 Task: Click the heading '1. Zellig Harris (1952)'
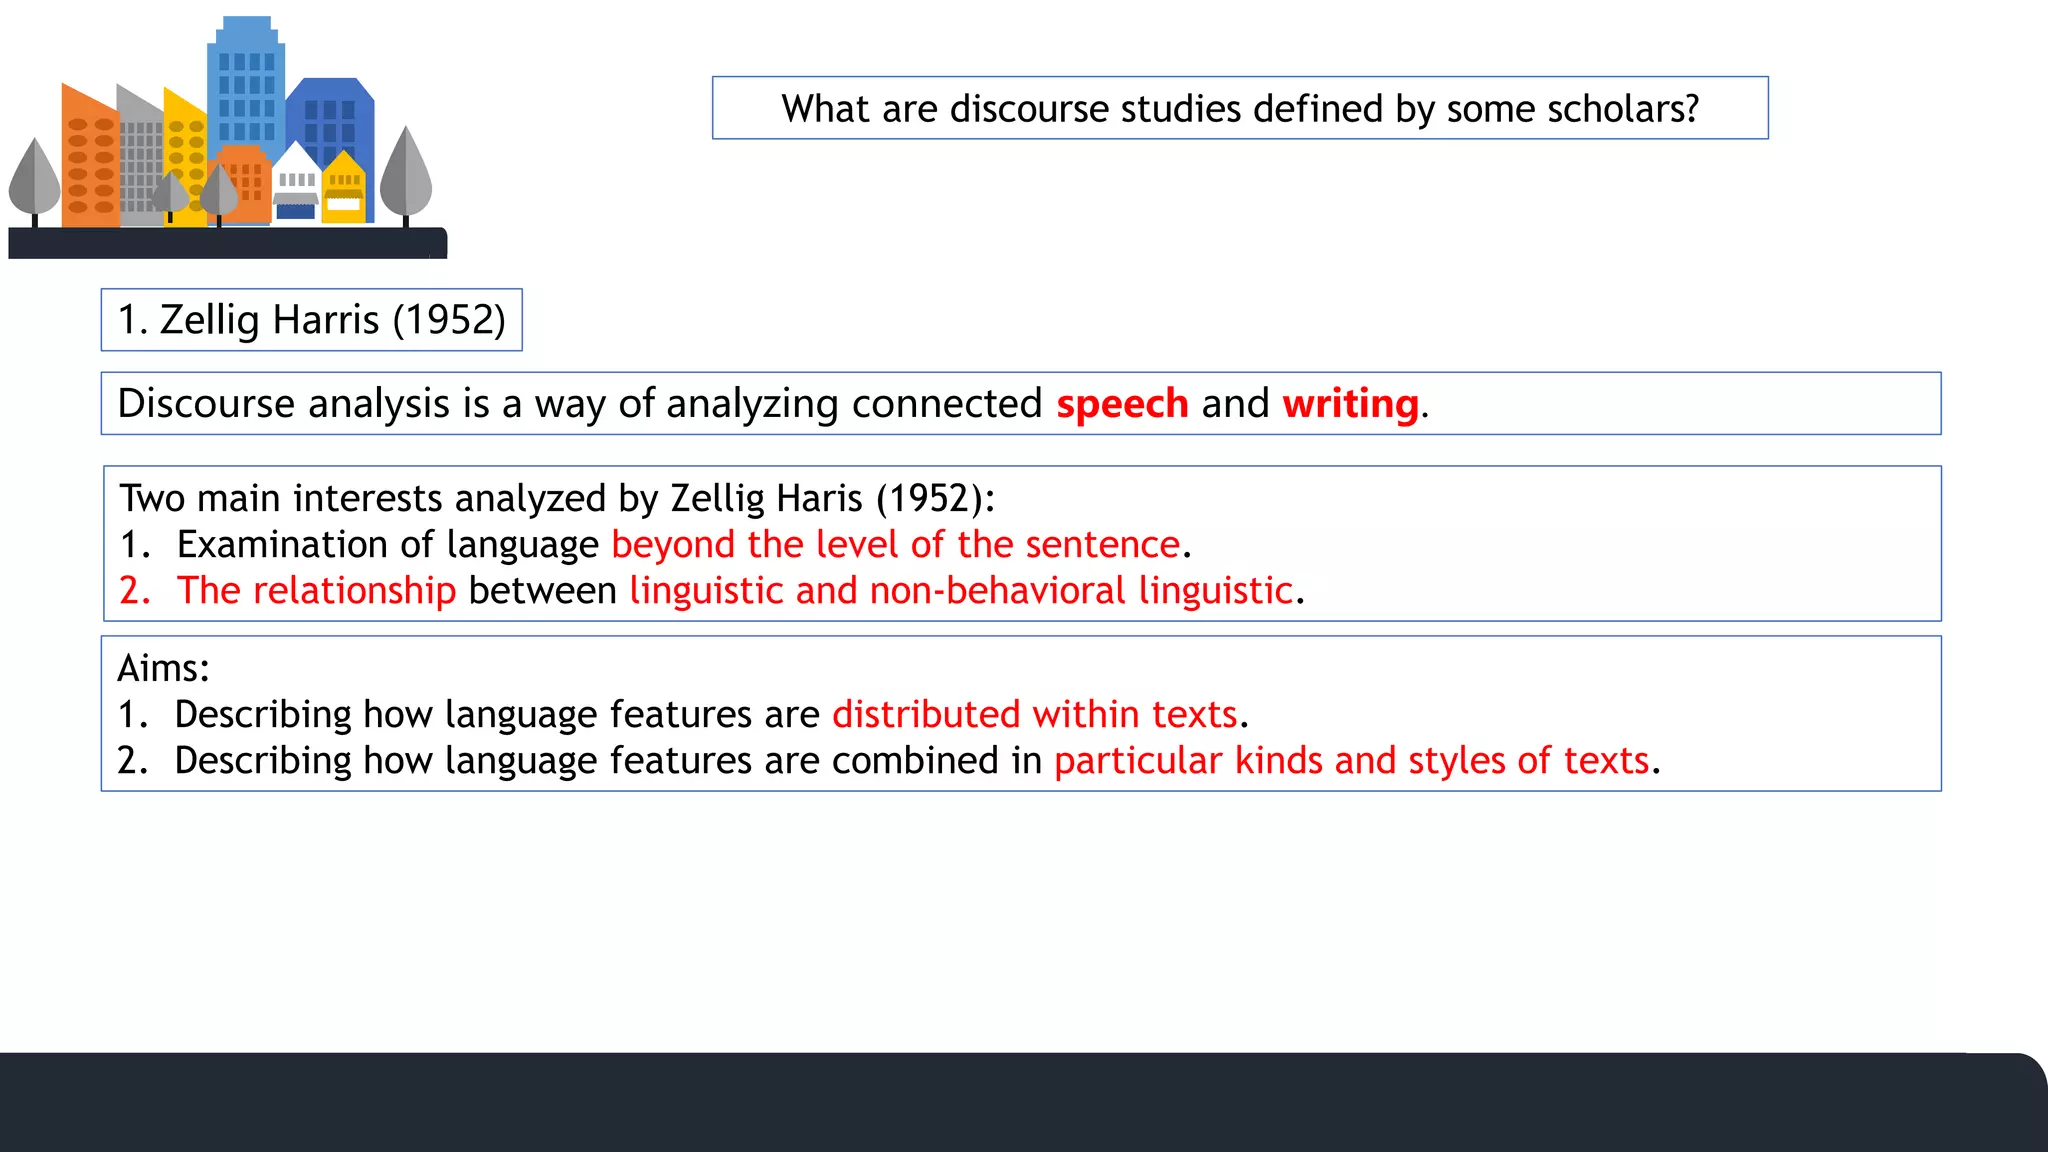[311, 320]
